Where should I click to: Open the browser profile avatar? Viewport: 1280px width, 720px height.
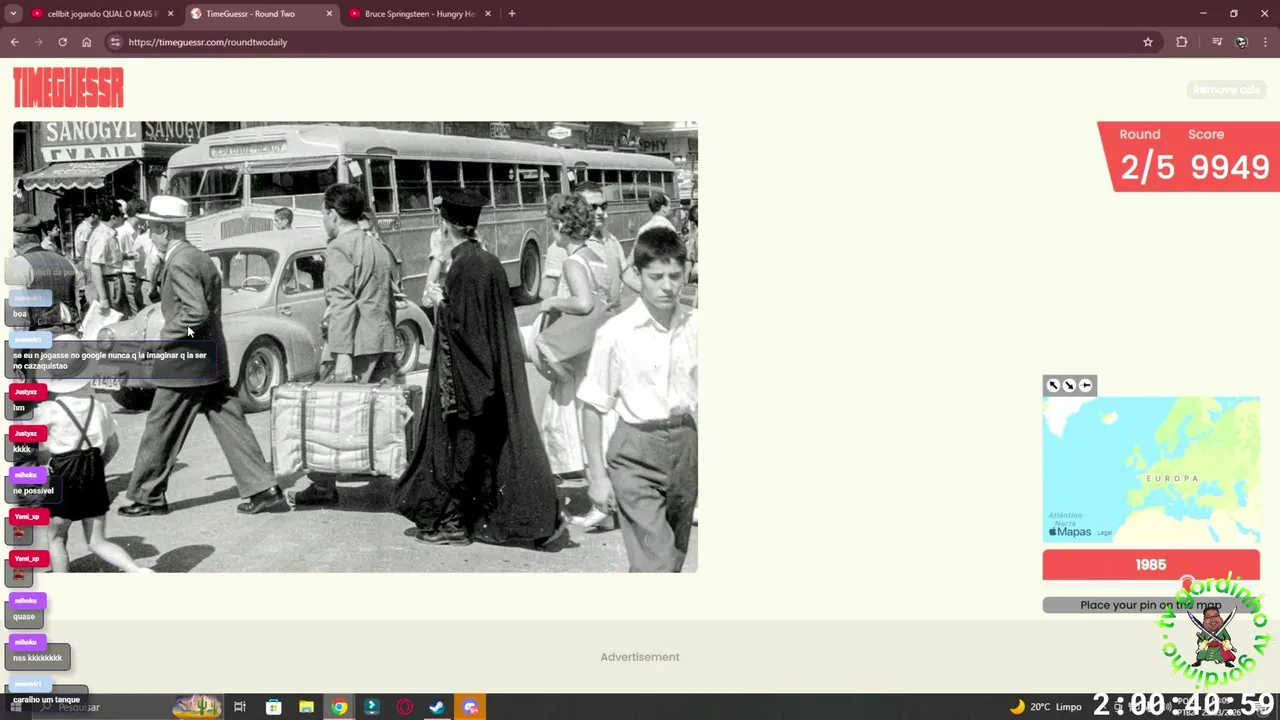coord(1241,42)
